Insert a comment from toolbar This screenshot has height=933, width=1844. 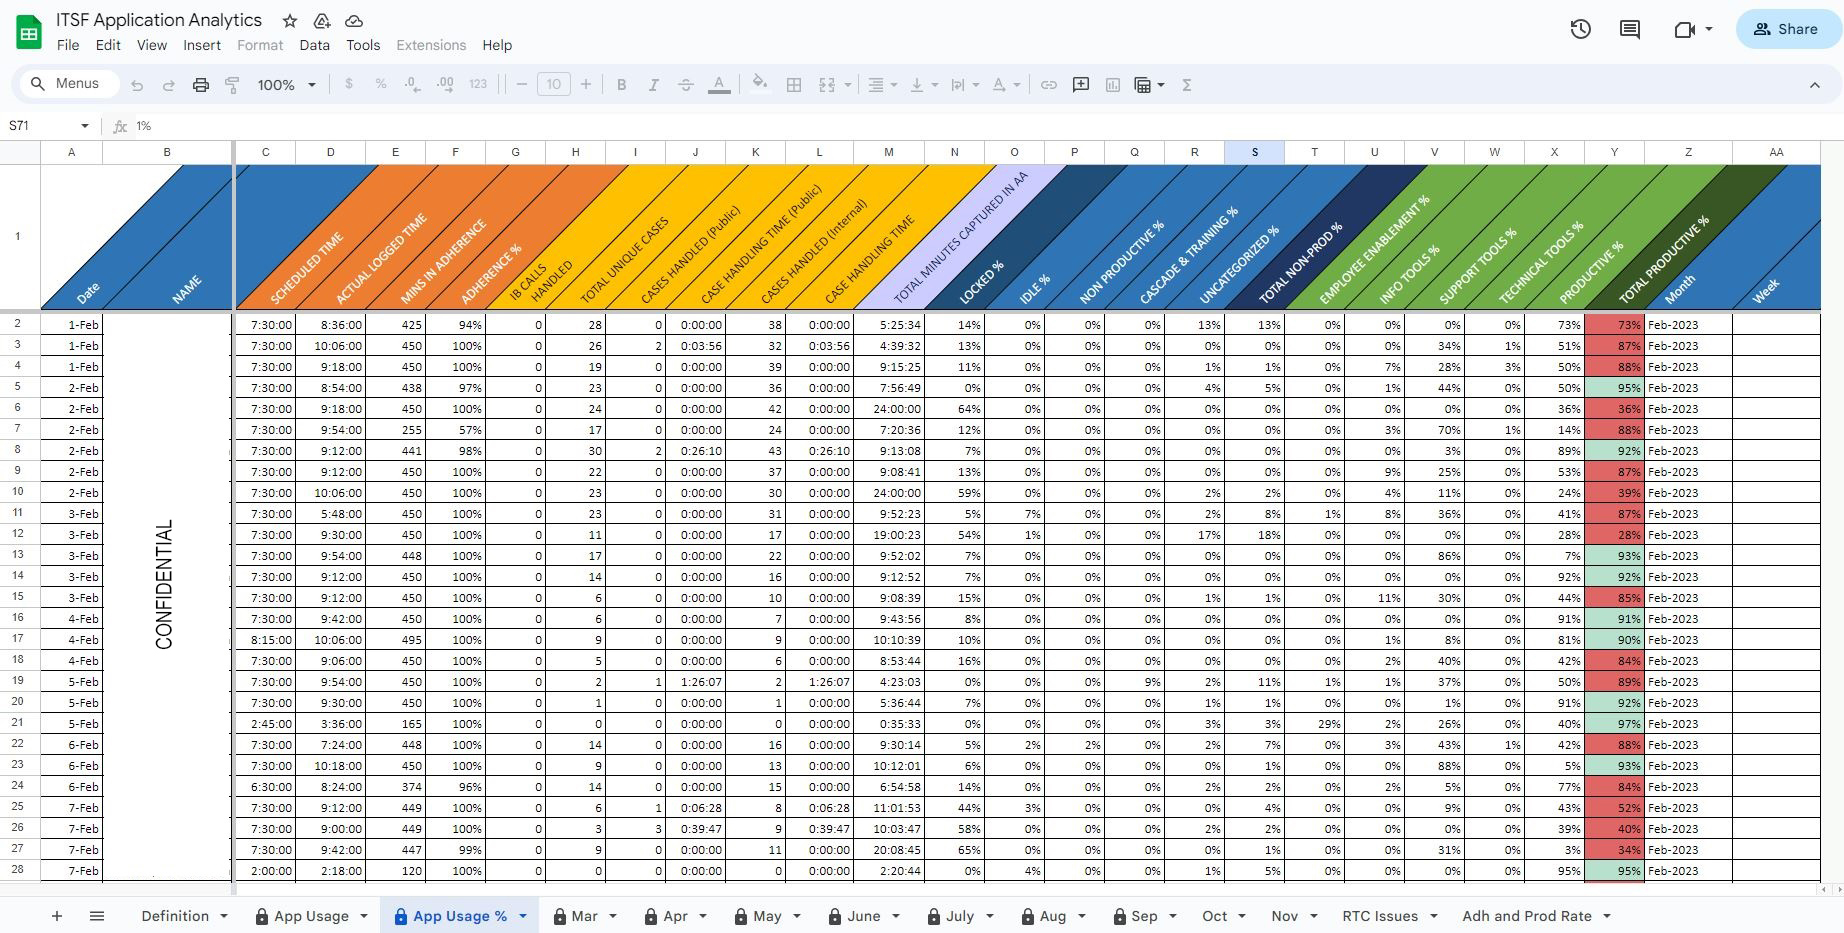click(1081, 85)
